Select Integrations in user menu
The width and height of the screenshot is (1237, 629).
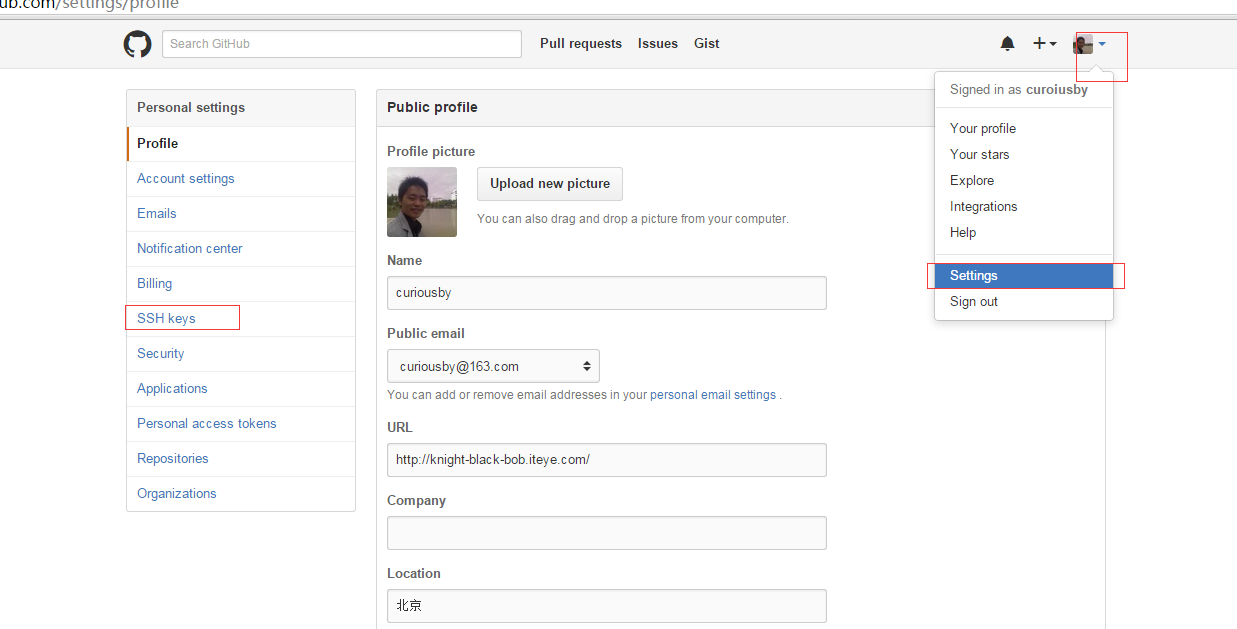tap(1024, 207)
